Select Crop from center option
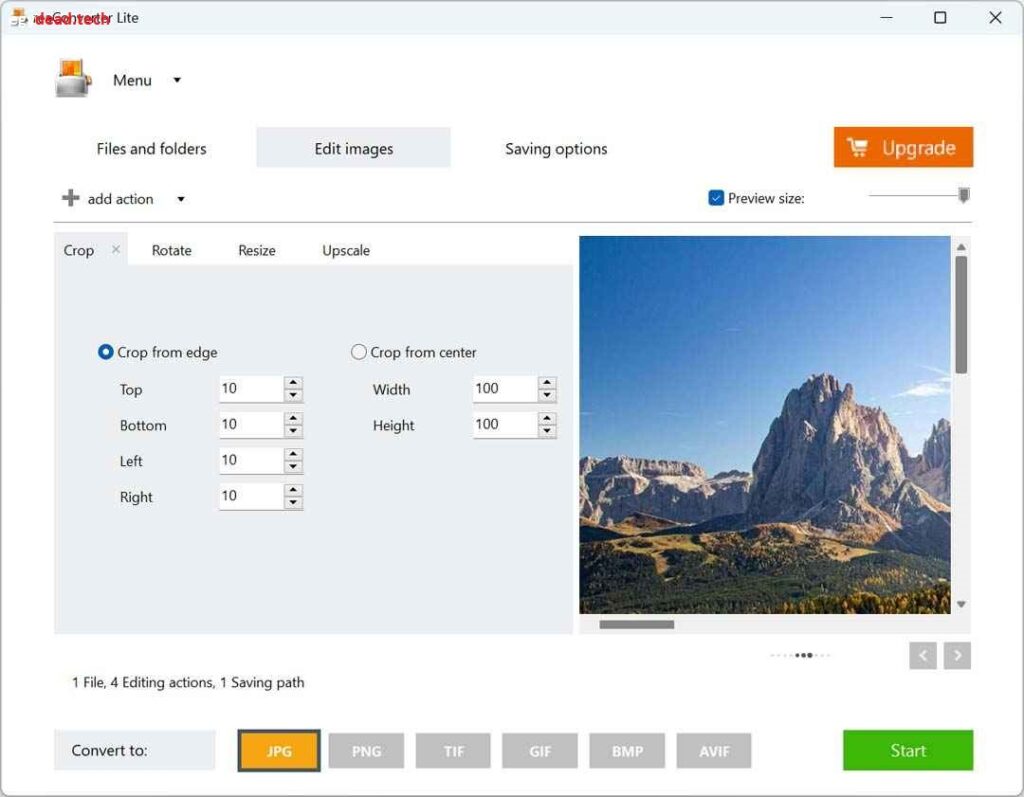1024x797 pixels. point(358,352)
